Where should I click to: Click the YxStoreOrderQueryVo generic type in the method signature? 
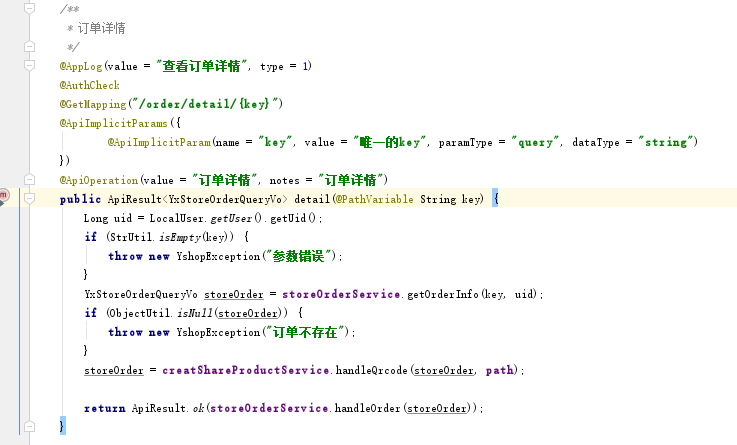click(x=225, y=199)
